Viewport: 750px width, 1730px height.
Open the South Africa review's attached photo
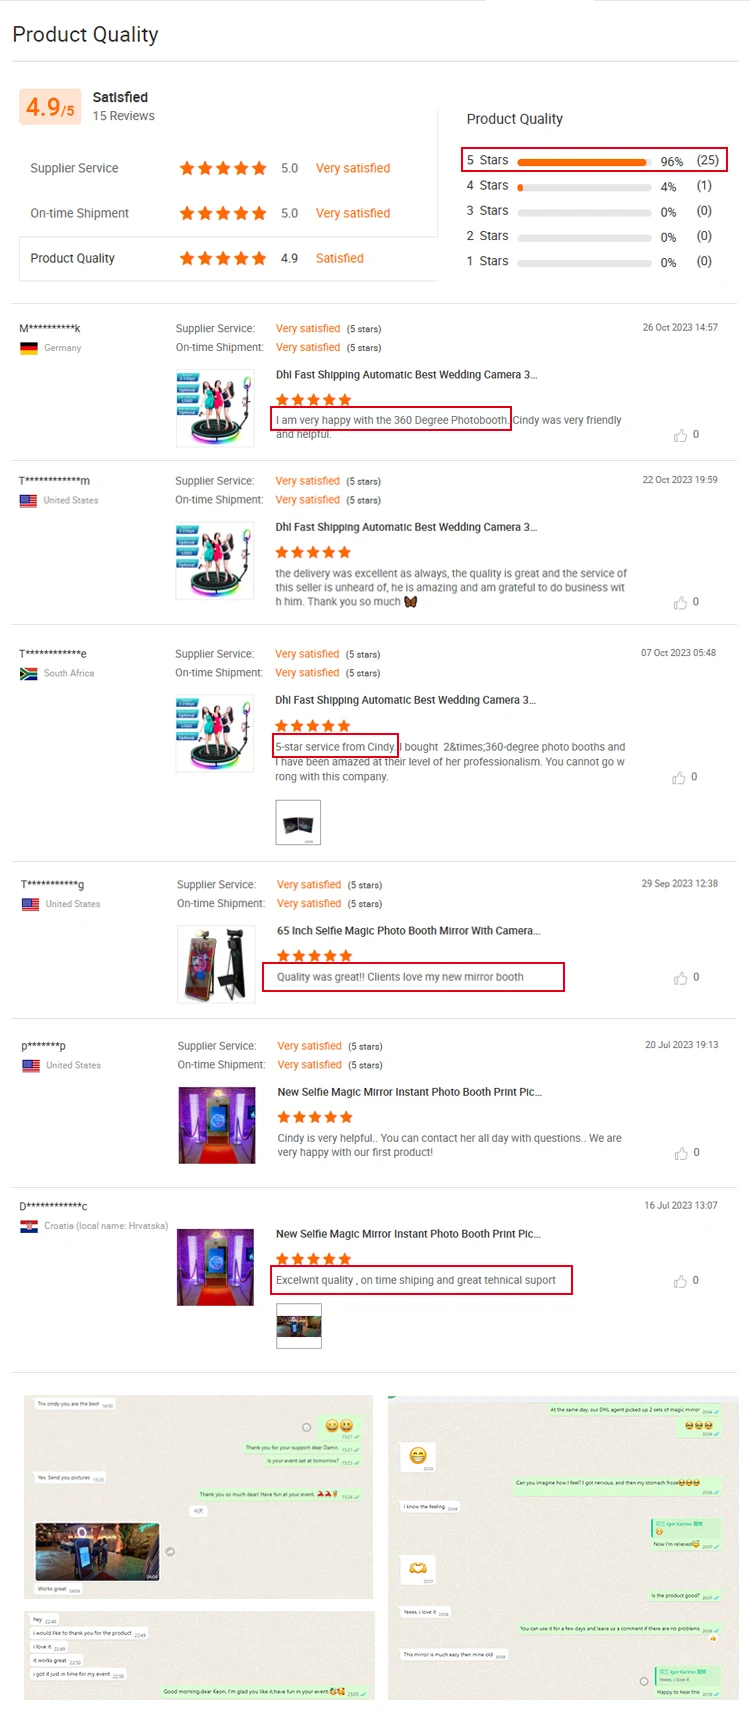[298, 822]
